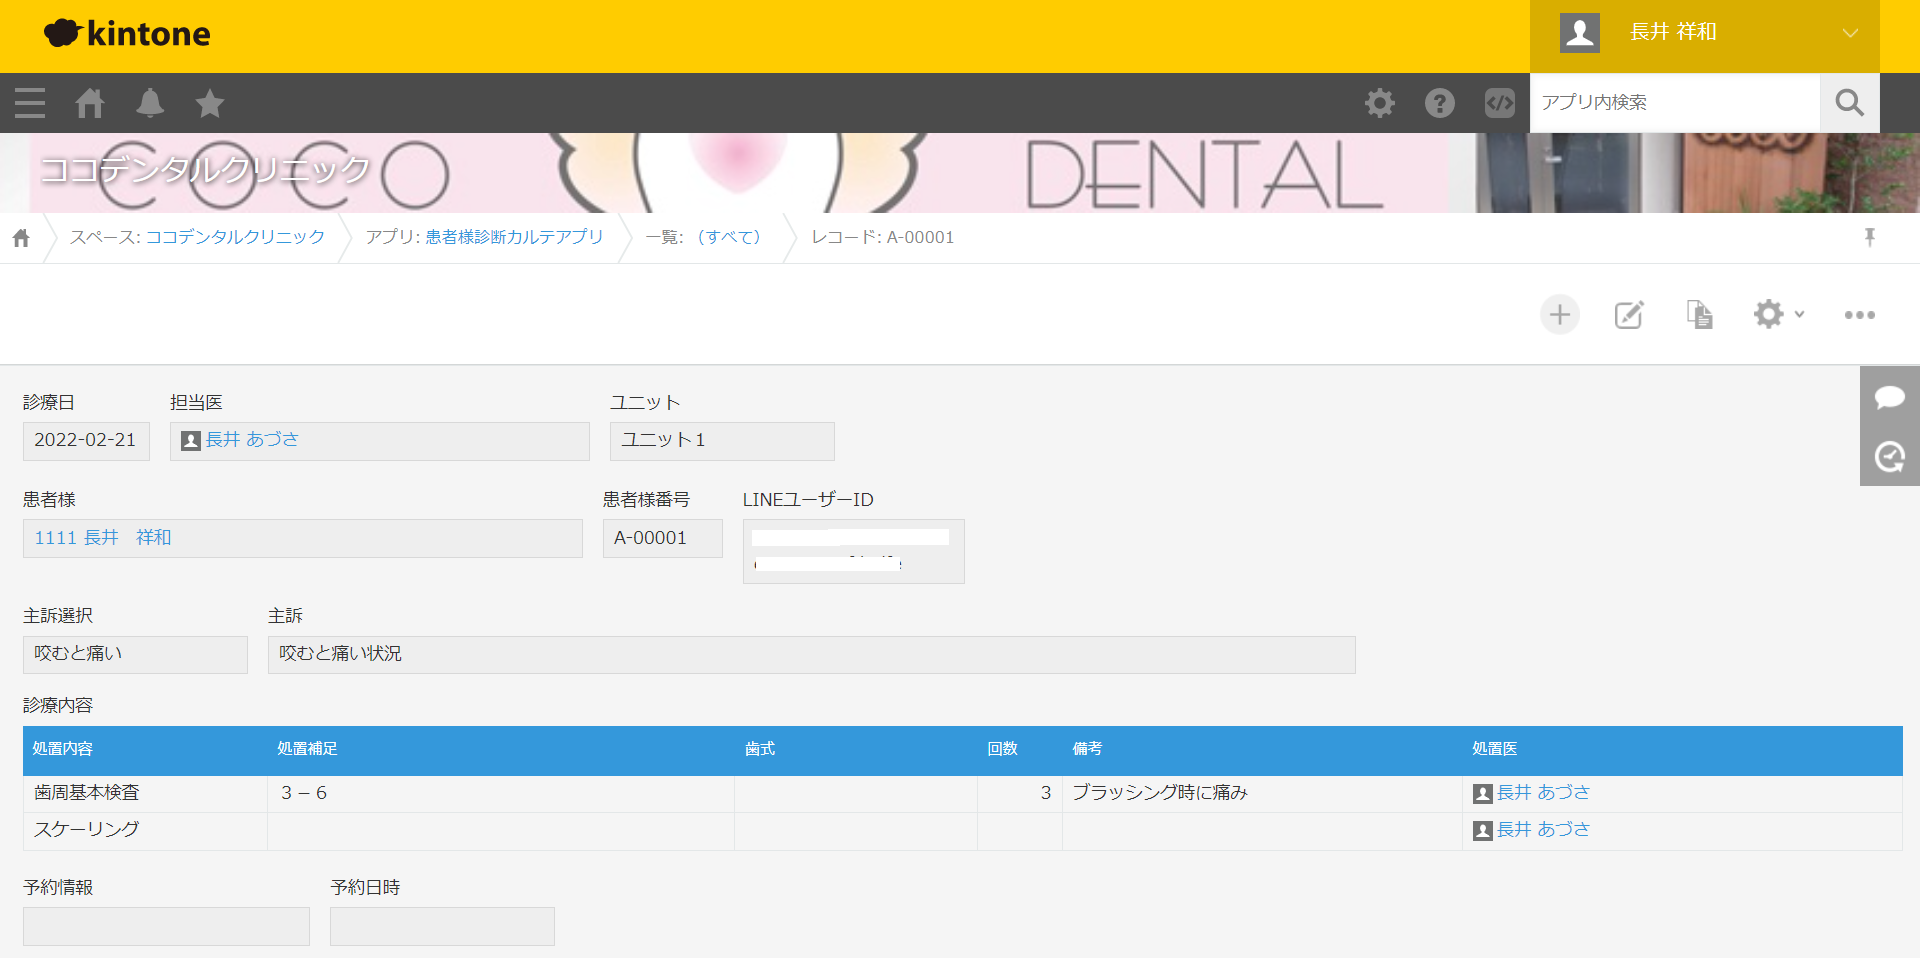This screenshot has width=1920, height=958.
Task: Pin the breadcrumb bar with pushpin
Action: point(1869,238)
